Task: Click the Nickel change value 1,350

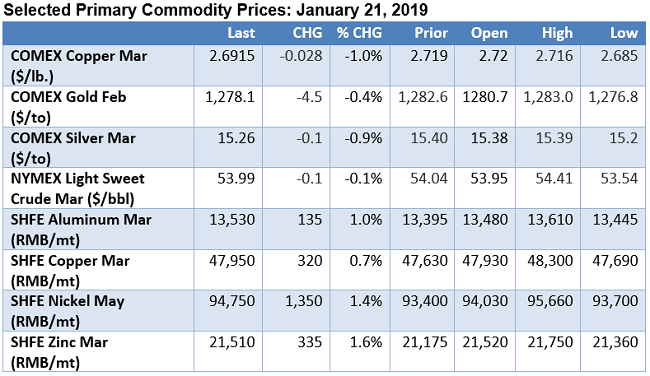Action: [x=304, y=301]
